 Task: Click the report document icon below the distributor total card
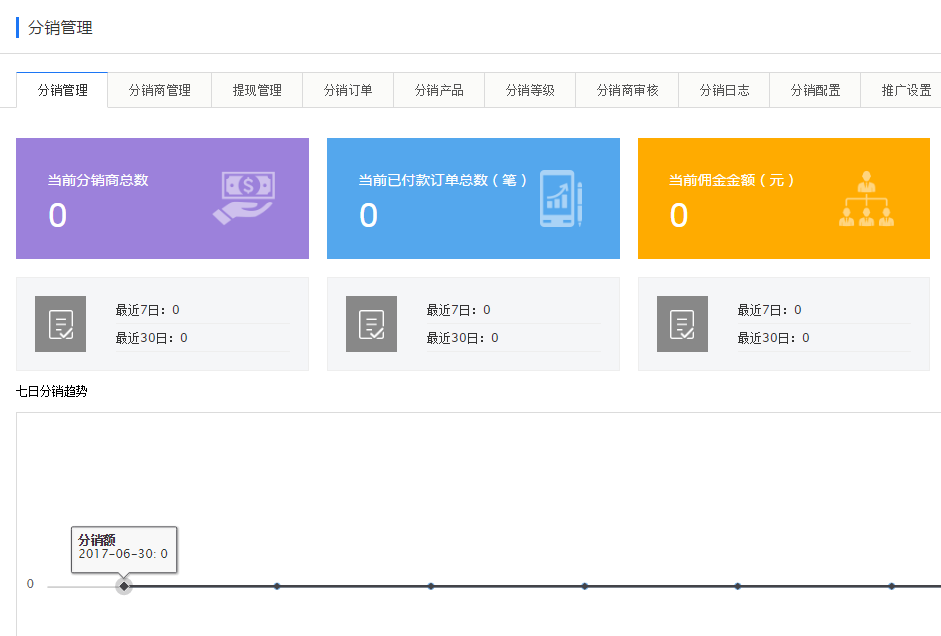pos(61,323)
